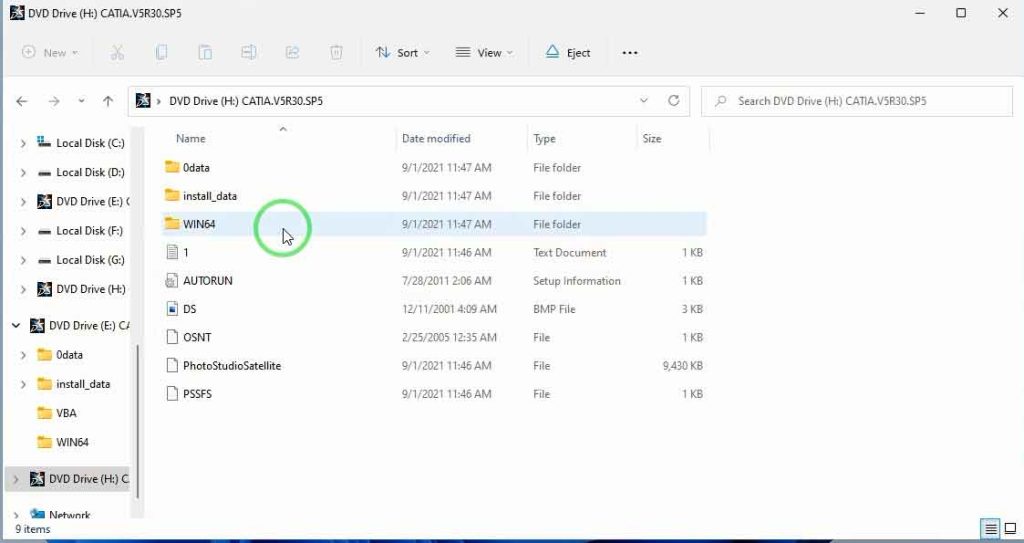The image size is (1024, 543).
Task: Open the address bar history dropdown
Action: pos(644,101)
